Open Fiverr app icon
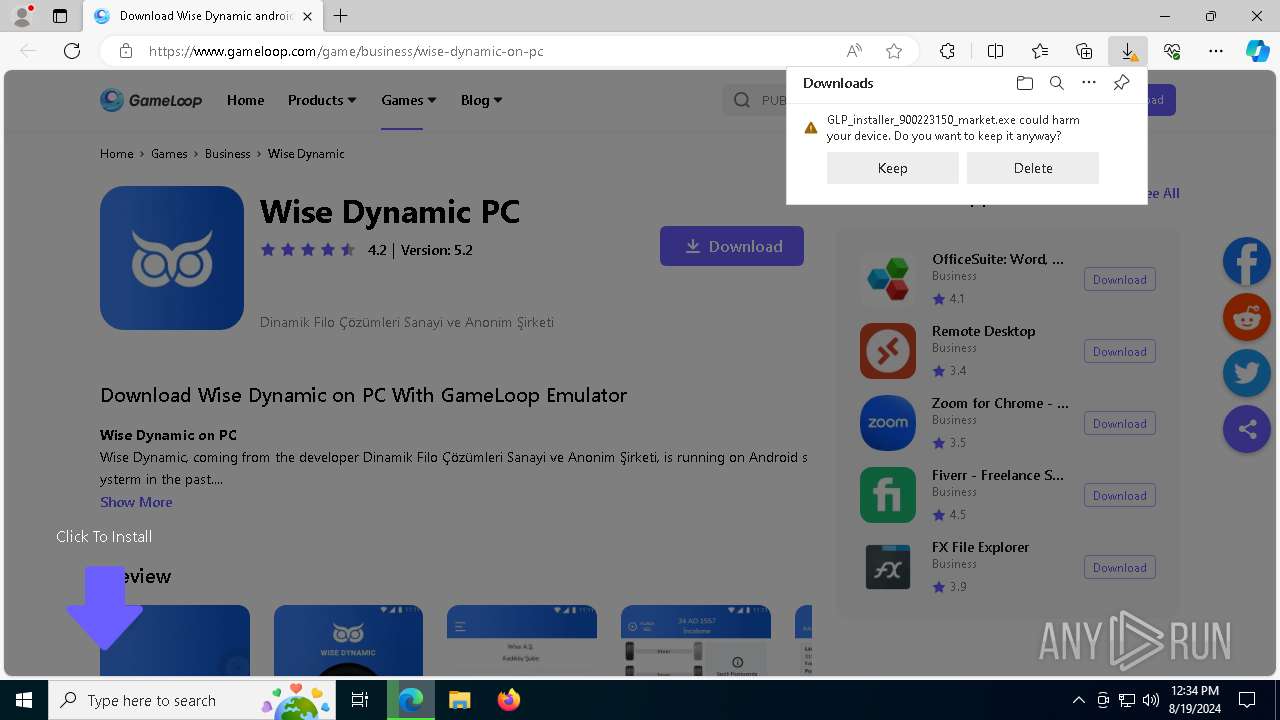 tap(888, 495)
